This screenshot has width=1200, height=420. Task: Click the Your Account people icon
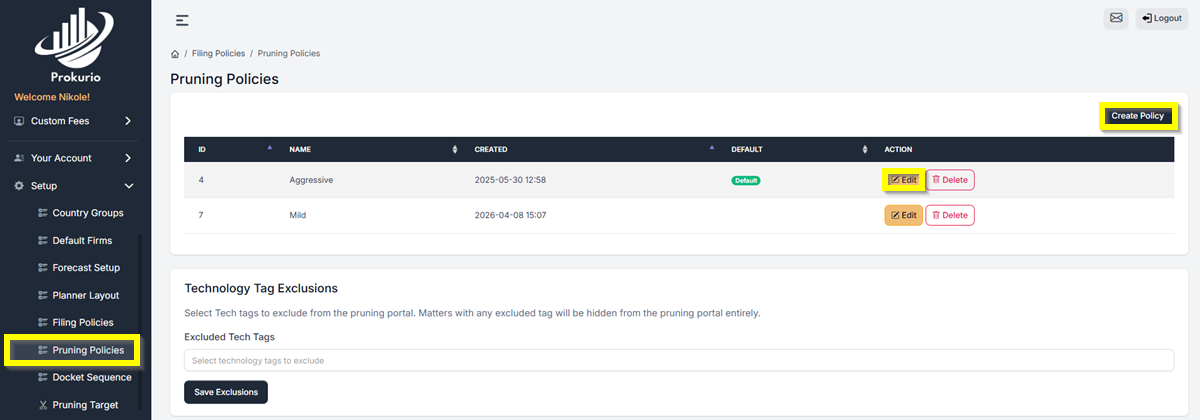19,158
